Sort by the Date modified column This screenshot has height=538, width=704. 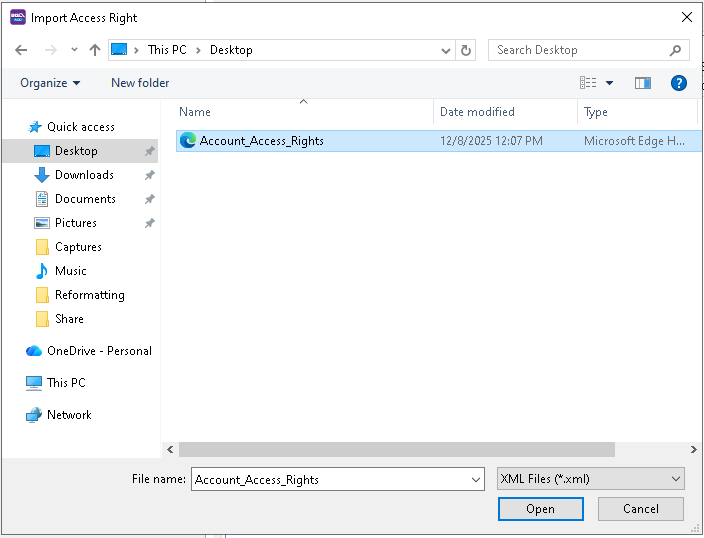477,112
